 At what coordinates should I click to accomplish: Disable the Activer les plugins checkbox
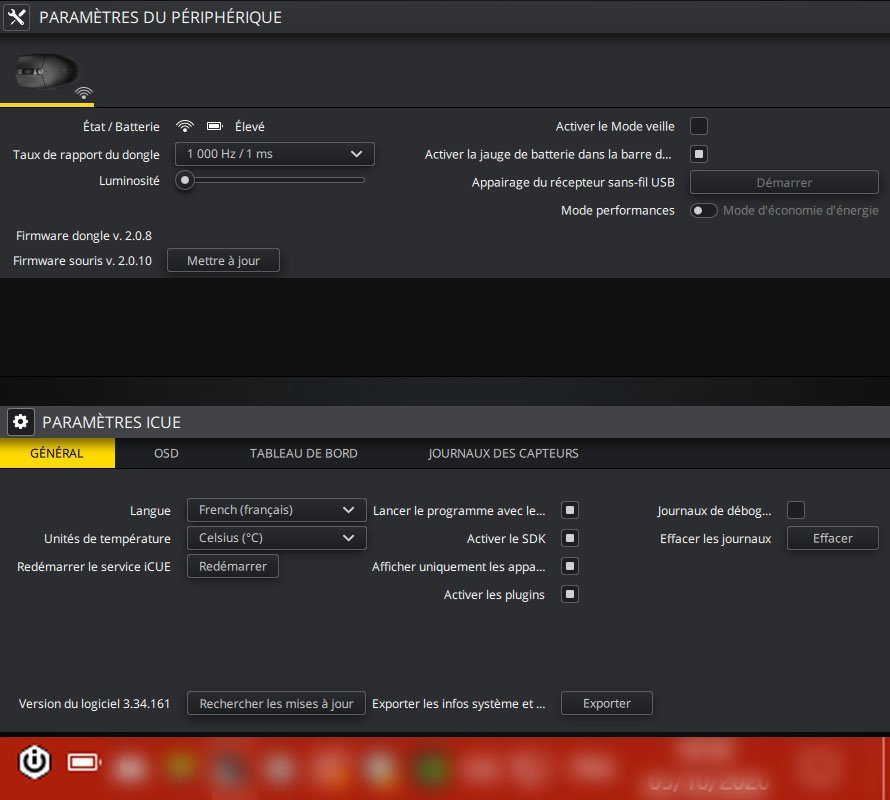[569, 594]
